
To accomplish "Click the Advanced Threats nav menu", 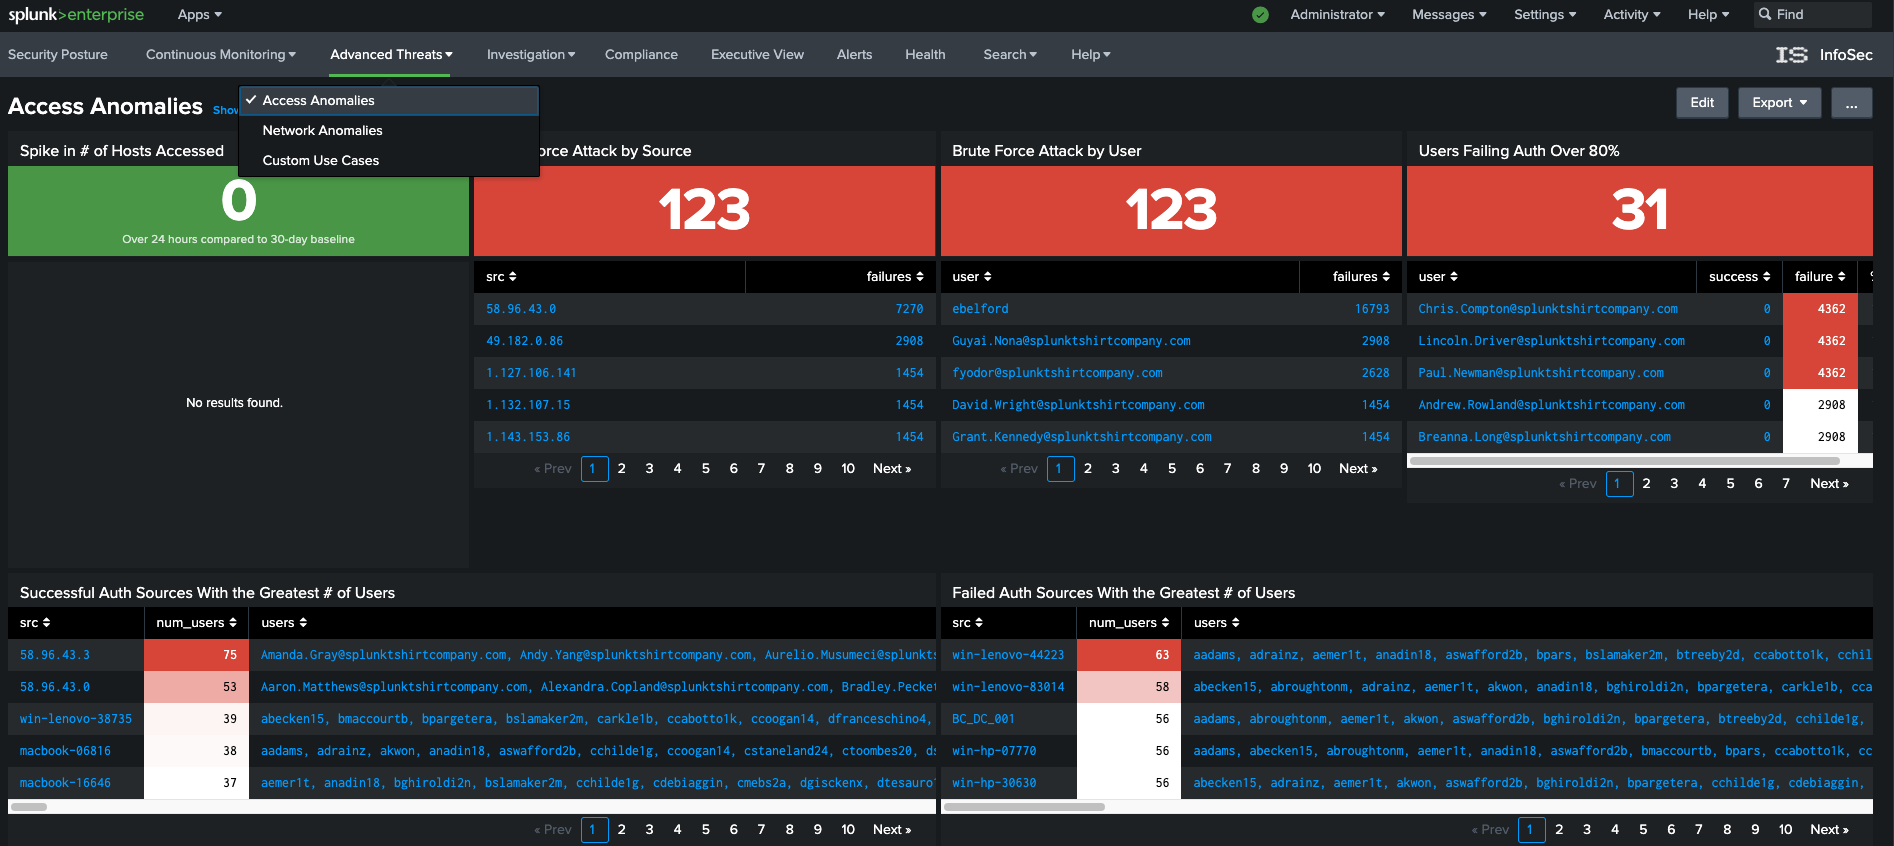I will [391, 55].
